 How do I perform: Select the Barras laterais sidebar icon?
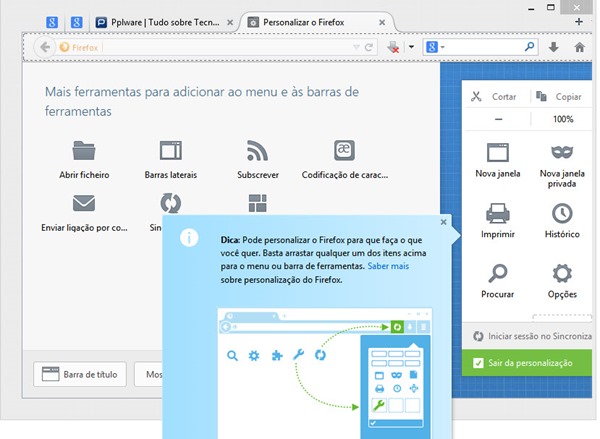coord(171,150)
